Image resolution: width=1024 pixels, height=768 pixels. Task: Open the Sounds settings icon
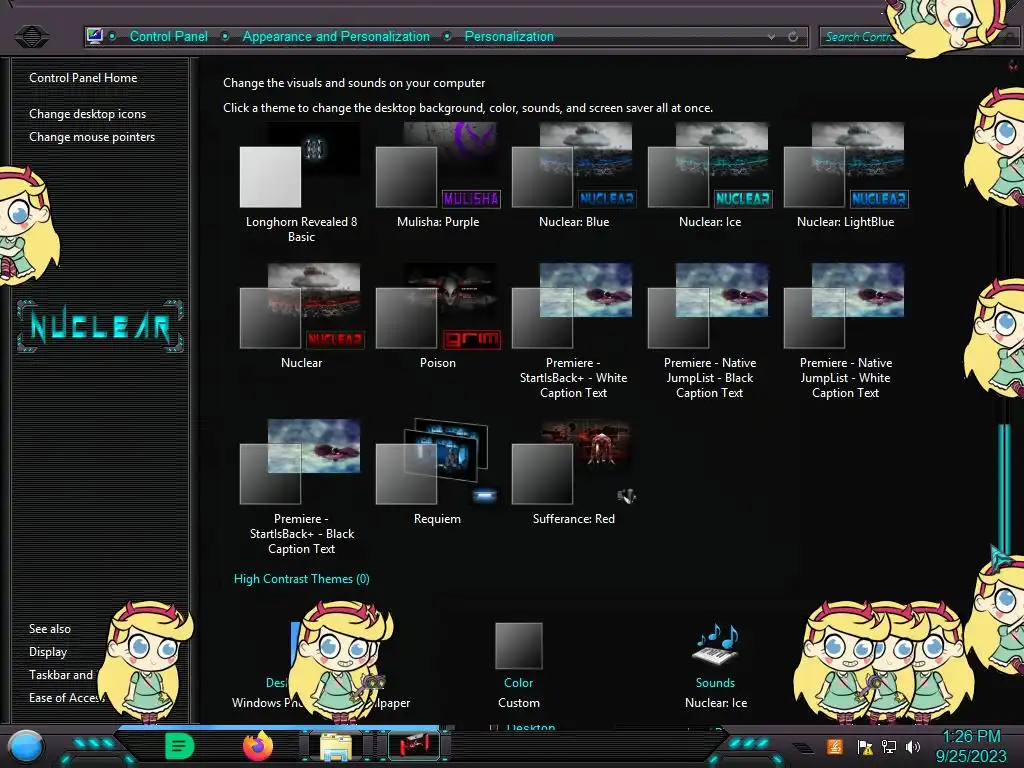[716, 645]
